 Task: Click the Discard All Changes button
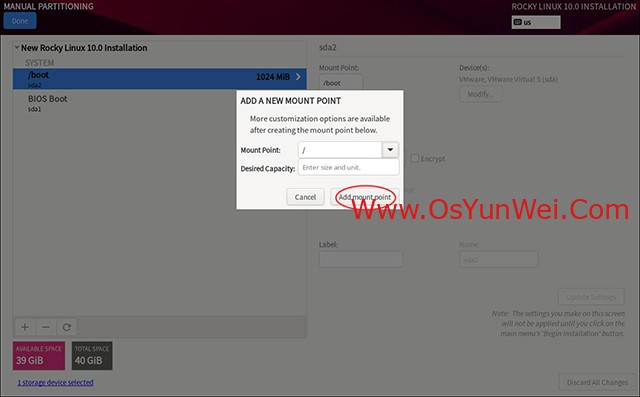pos(597,382)
